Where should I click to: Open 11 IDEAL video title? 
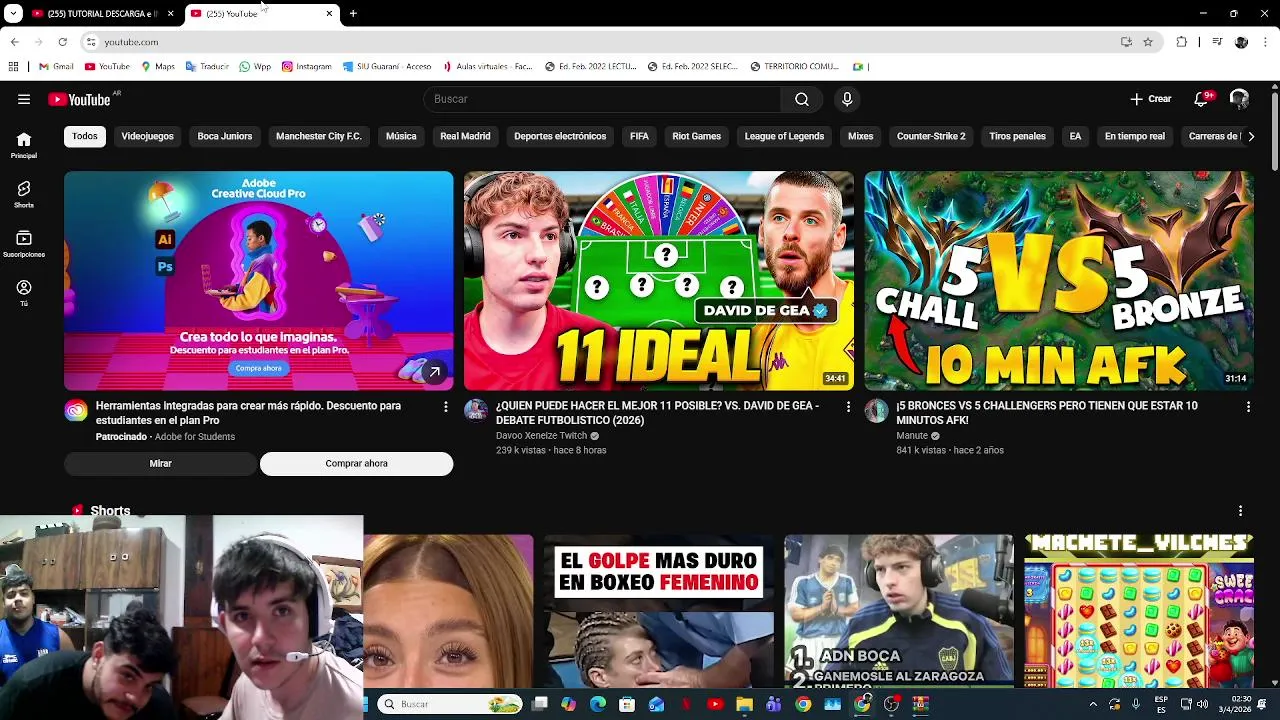[657, 413]
